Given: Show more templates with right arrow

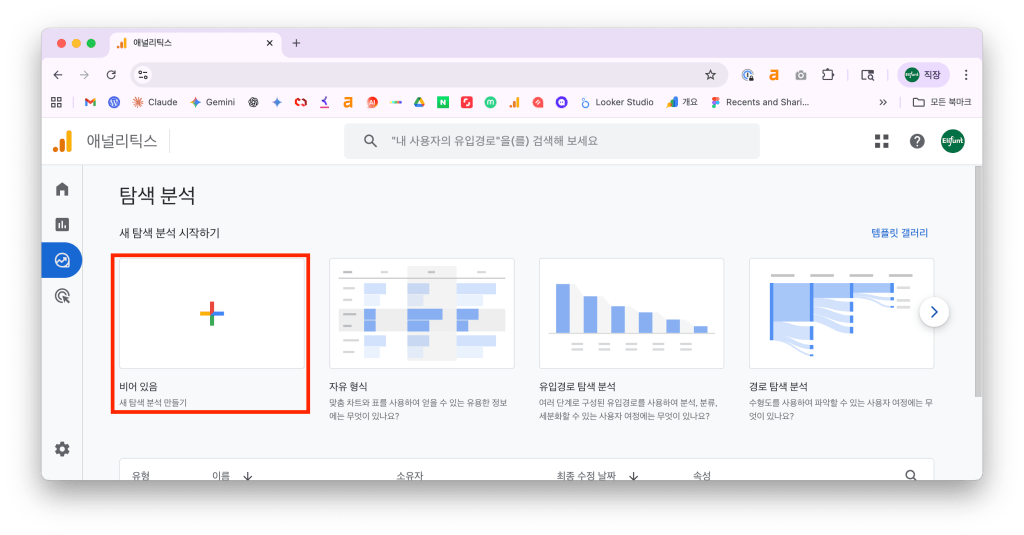Looking at the screenshot, I should point(934,312).
